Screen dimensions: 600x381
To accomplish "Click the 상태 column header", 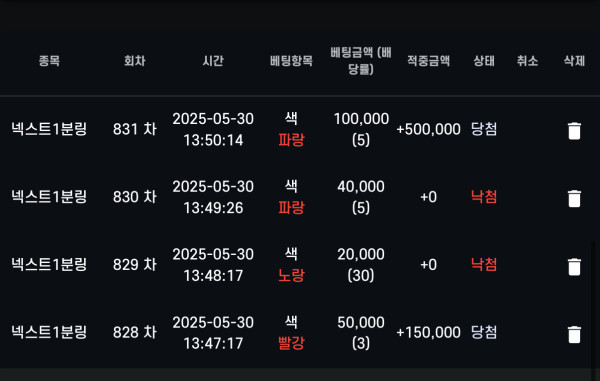I will pyautogui.click(x=484, y=61).
